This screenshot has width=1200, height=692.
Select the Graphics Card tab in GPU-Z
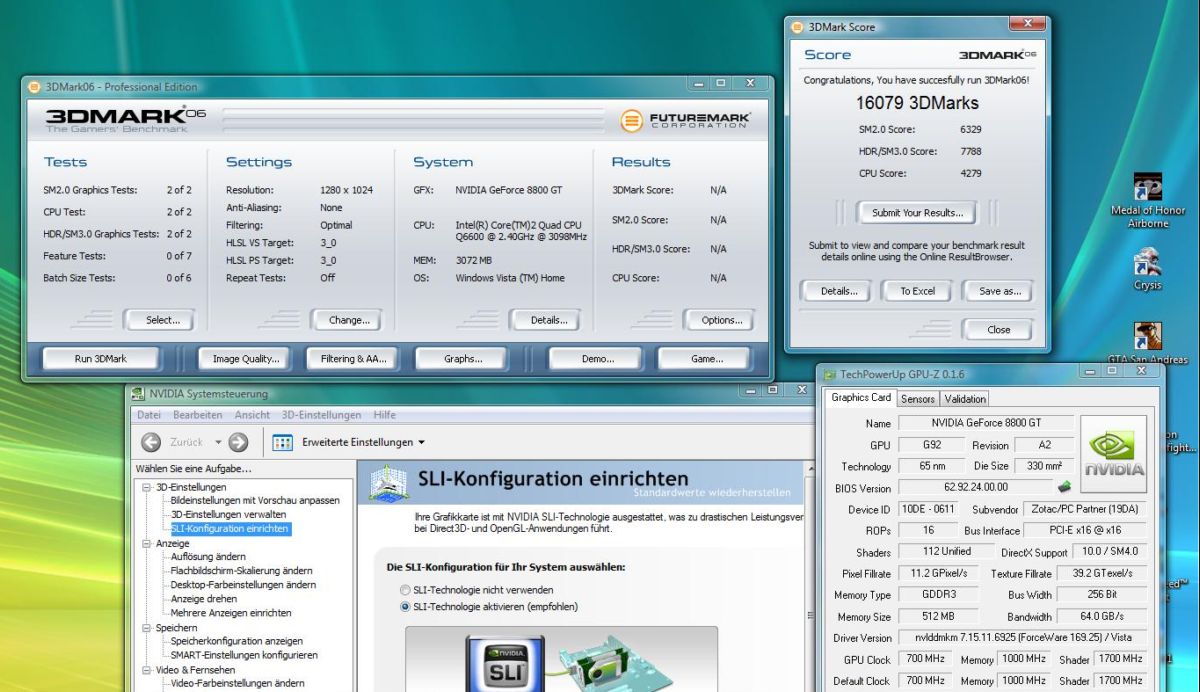861,397
